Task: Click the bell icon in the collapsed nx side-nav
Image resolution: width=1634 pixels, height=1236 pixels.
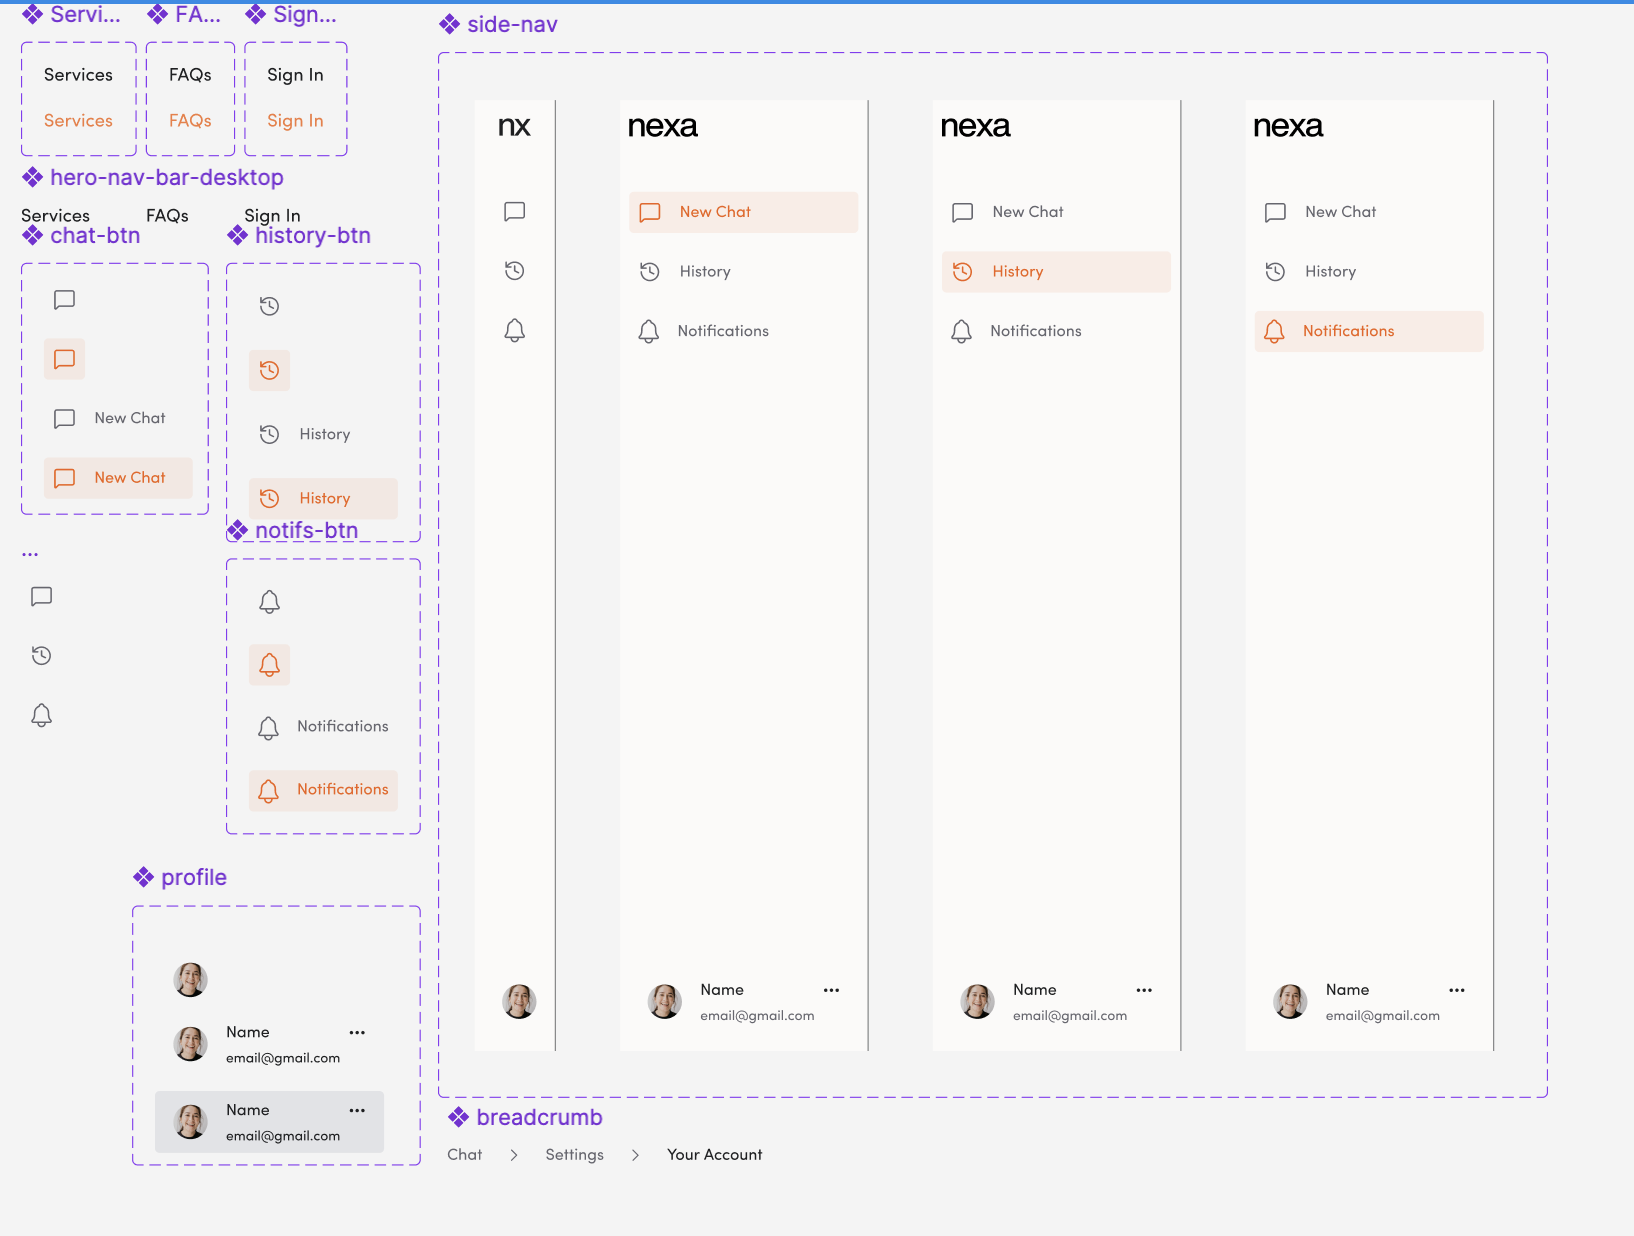Action: coord(515,331)
